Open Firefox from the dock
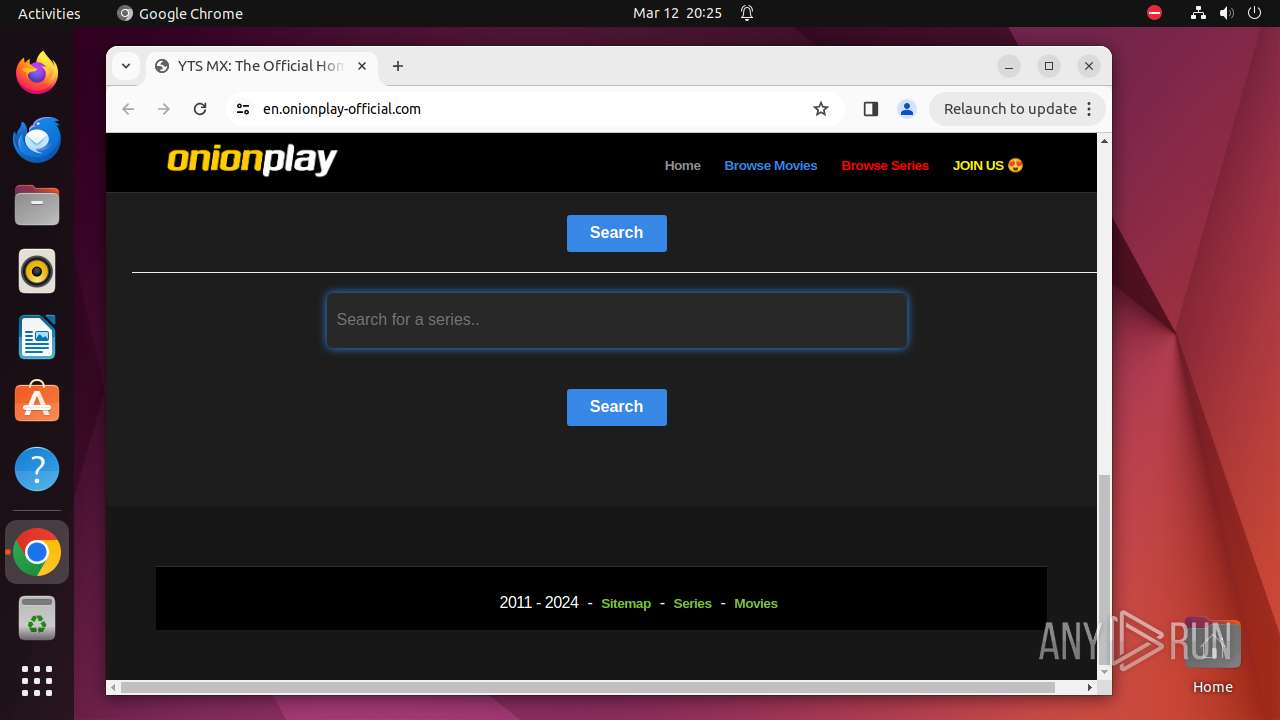 (x=37, y=73)
